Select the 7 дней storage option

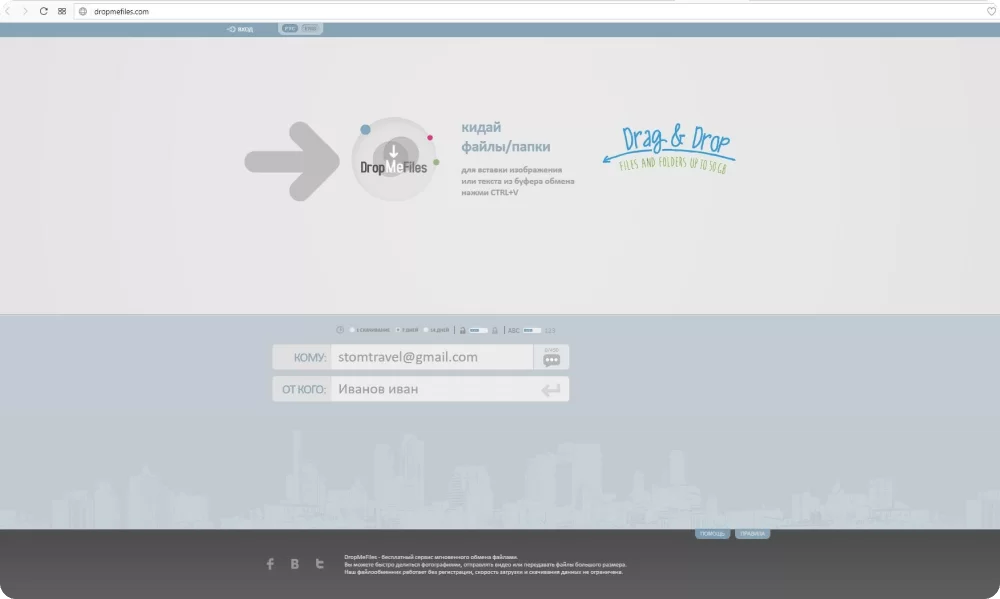coord(407,330)
